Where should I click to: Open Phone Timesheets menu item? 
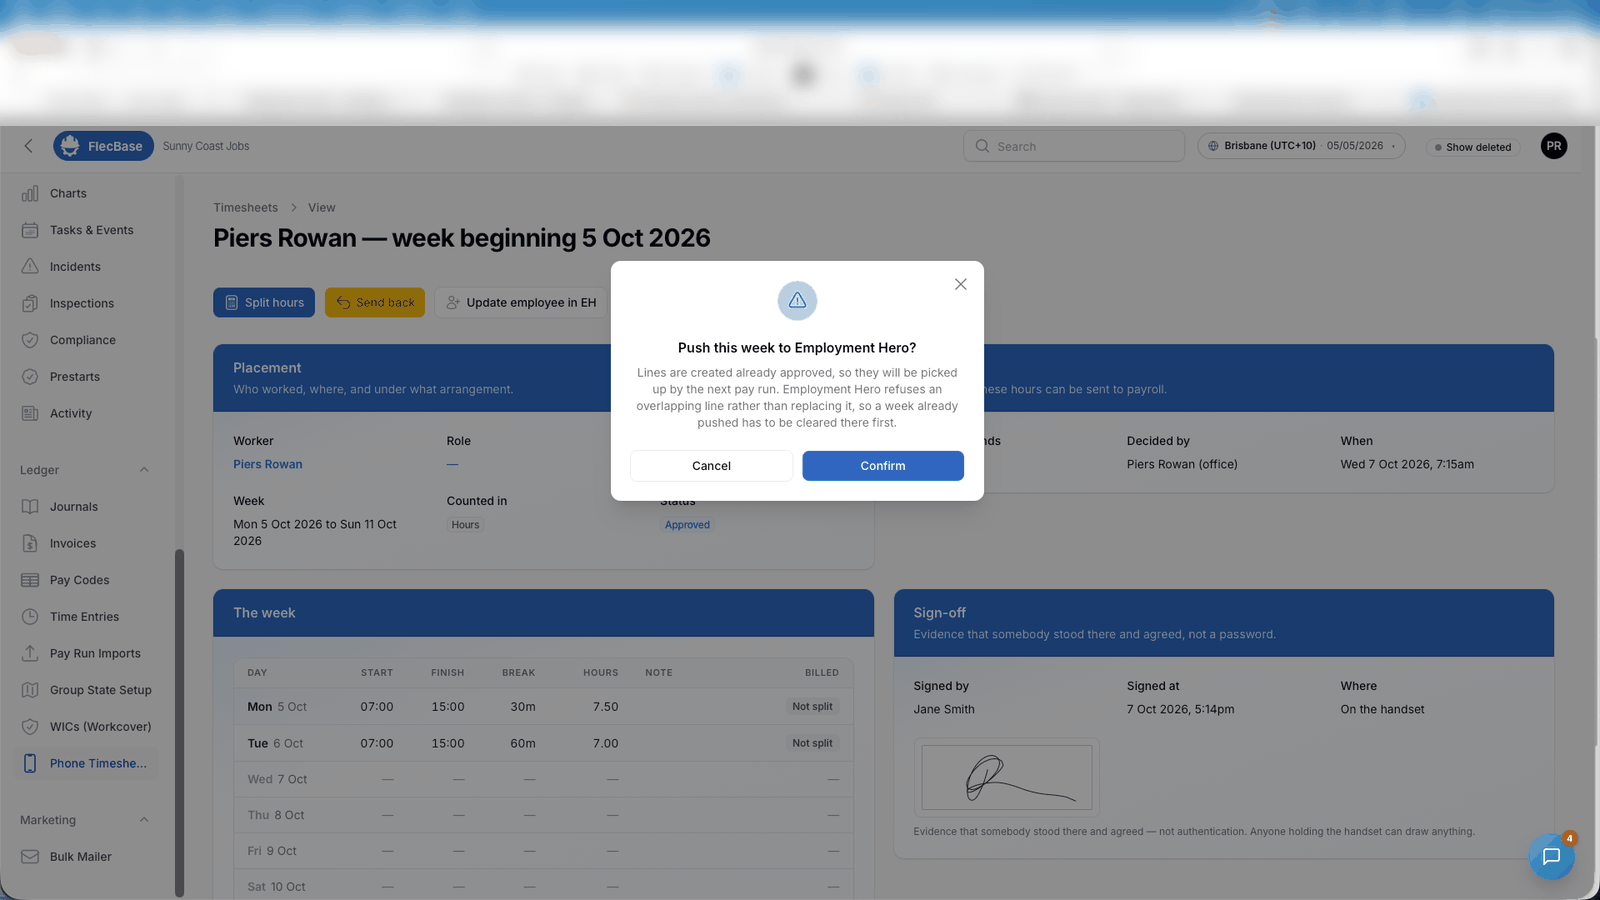[86, 764]
